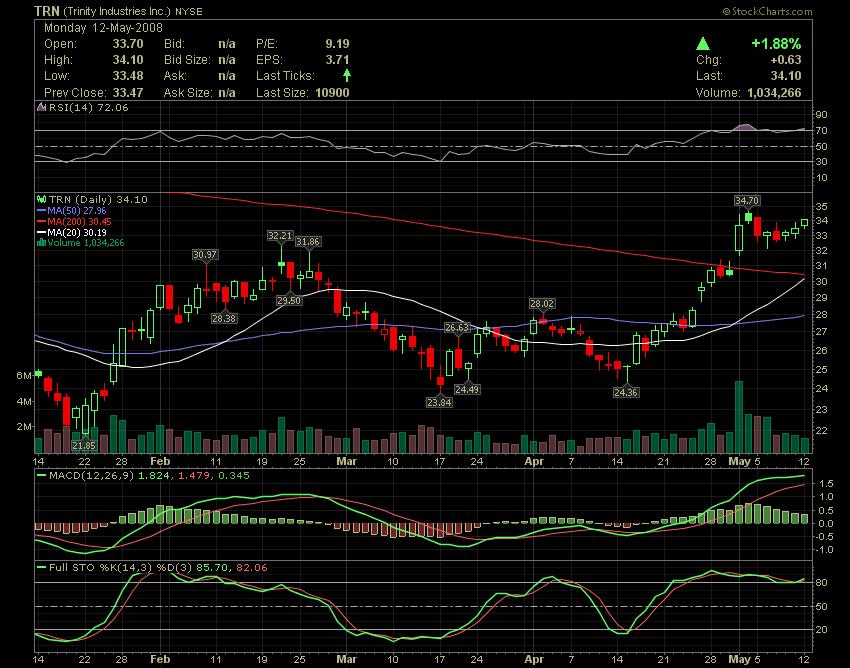
Task: Click the RSI(14) 72.06 label
Action: (88, 107)
